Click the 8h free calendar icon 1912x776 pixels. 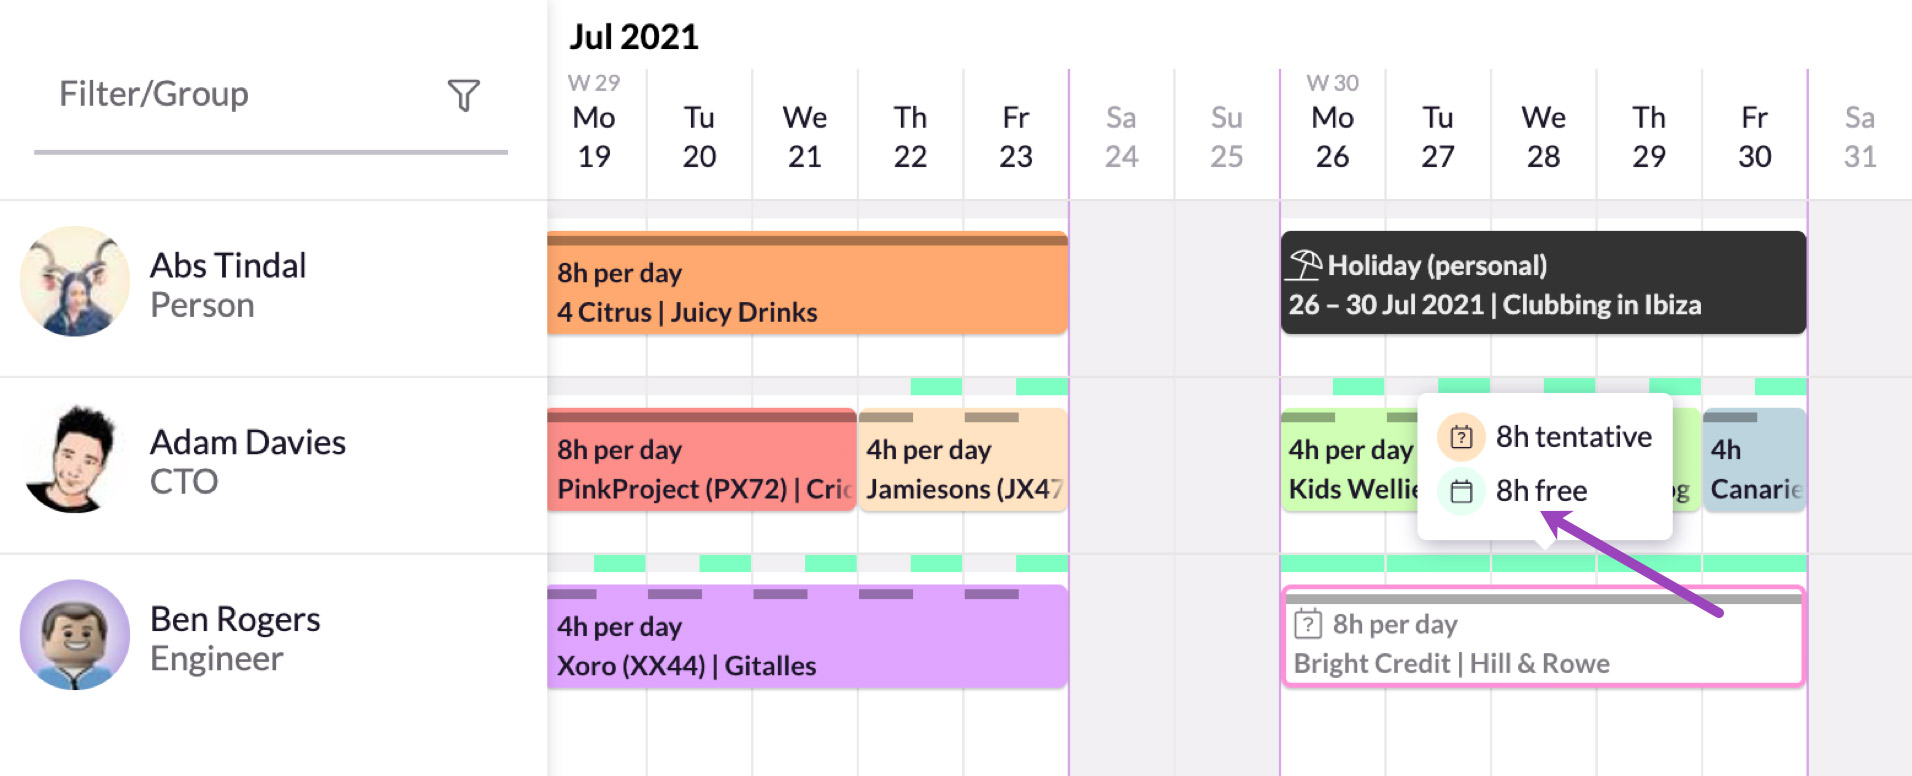coord(1461,491)
